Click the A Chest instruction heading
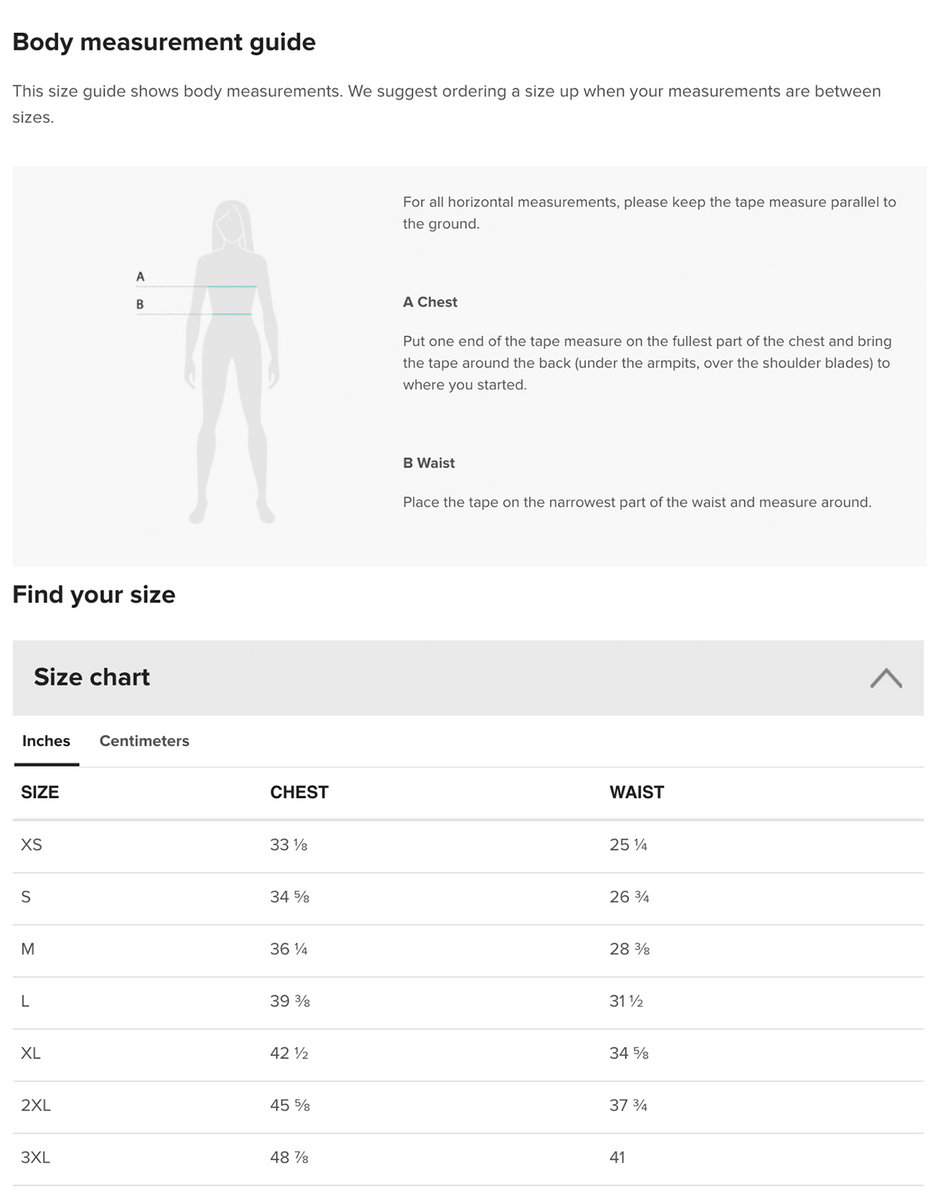 pos(430,302)
